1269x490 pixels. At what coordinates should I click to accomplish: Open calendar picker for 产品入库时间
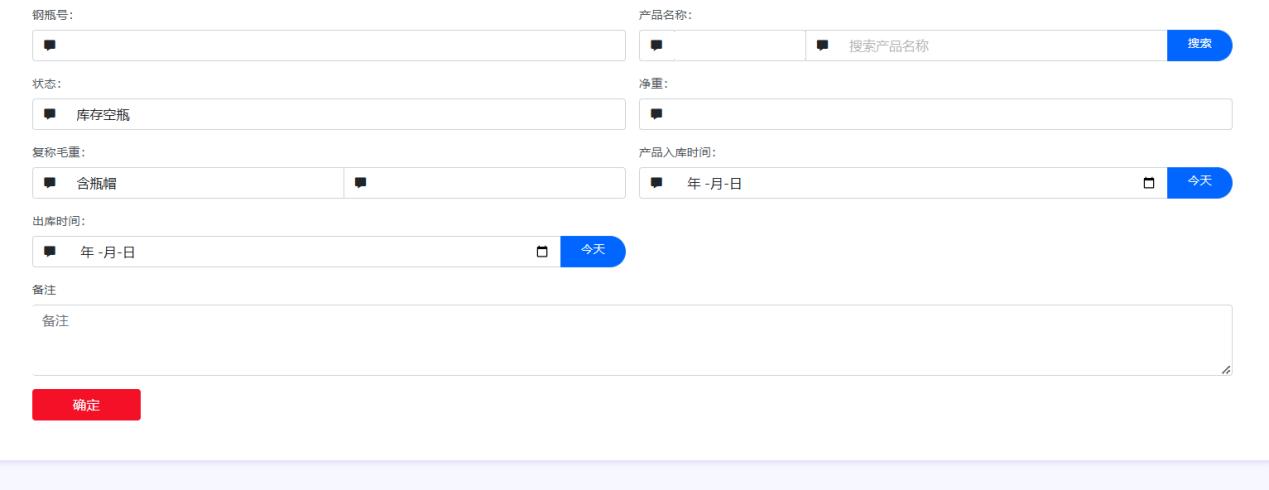click(1148, 183)
